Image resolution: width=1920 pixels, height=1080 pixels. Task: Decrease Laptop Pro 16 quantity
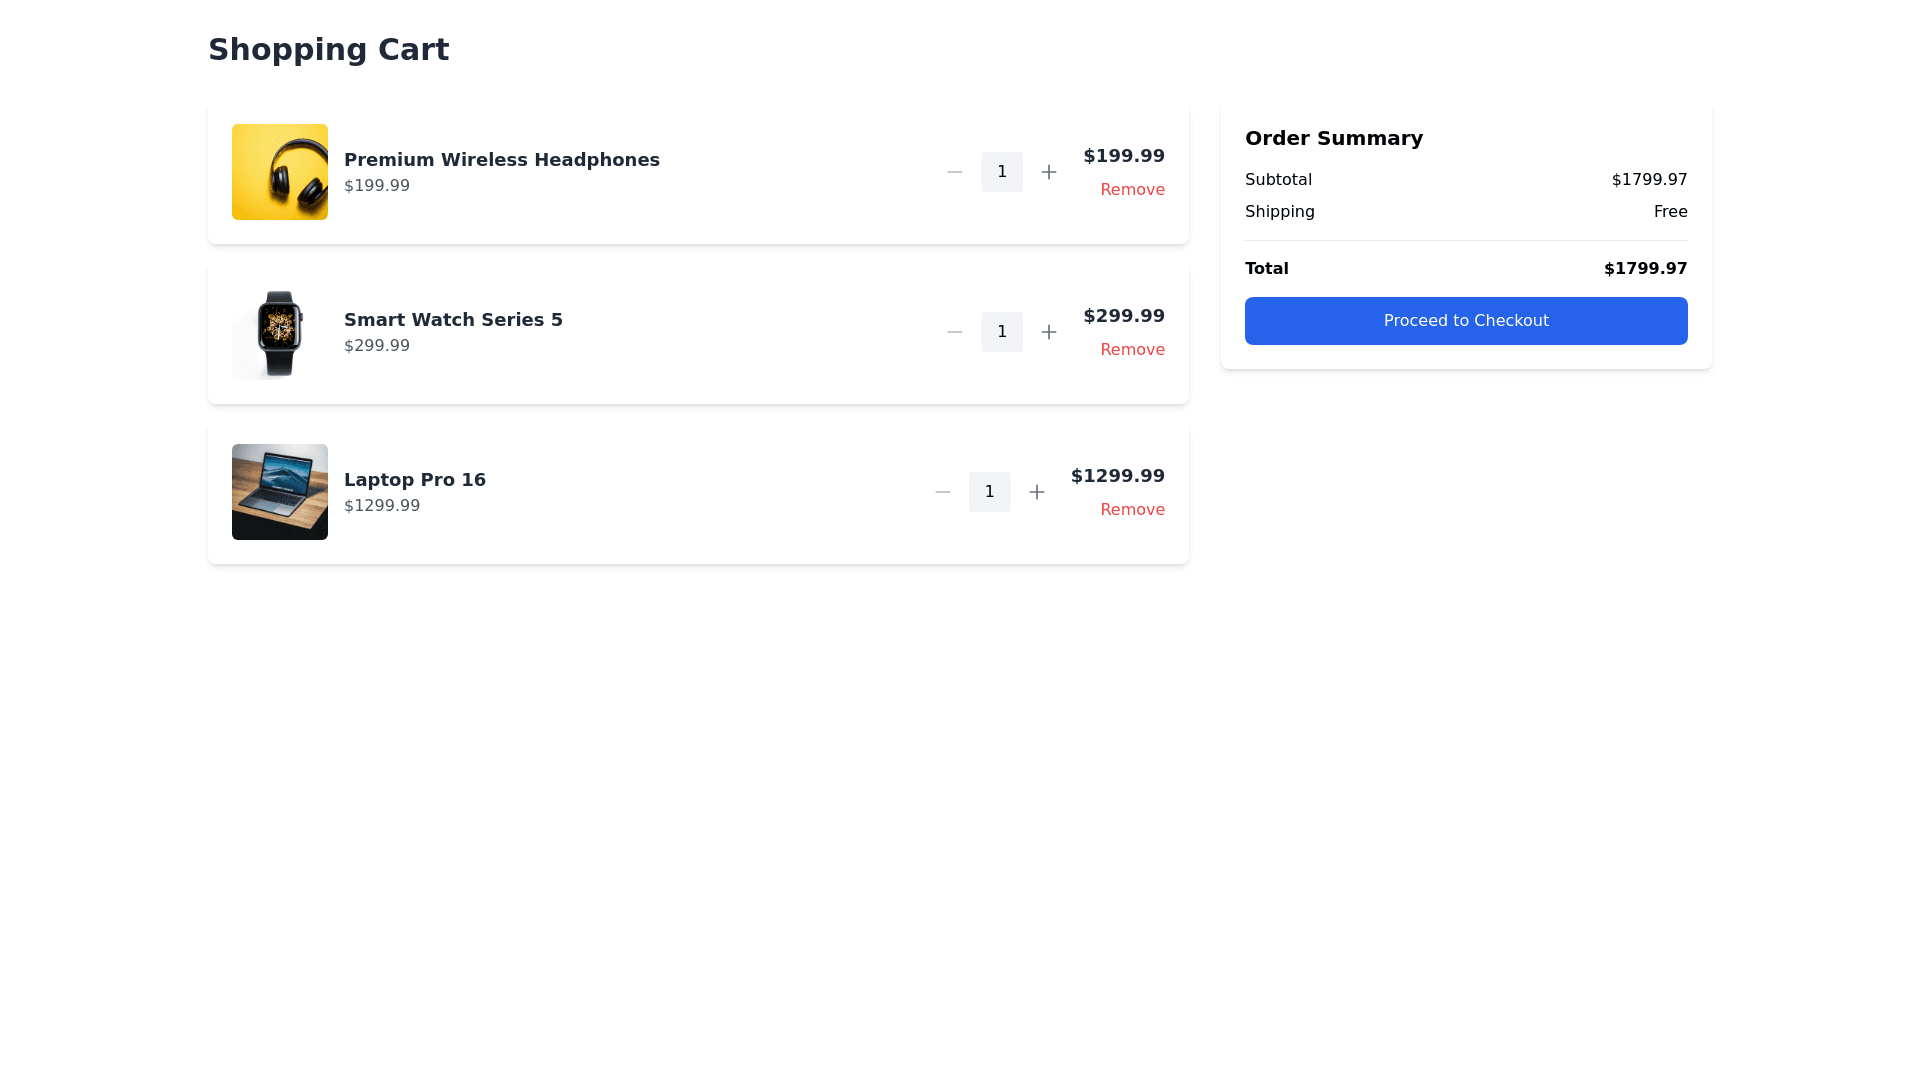coord(943,492)
